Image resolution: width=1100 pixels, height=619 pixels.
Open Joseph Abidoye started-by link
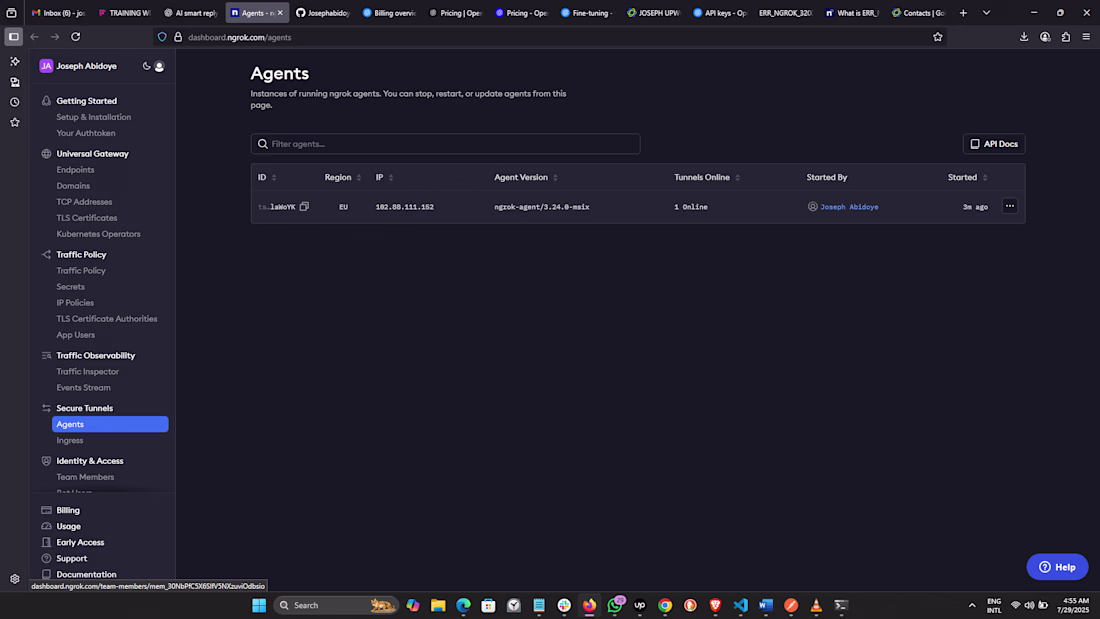coord(849,207)
